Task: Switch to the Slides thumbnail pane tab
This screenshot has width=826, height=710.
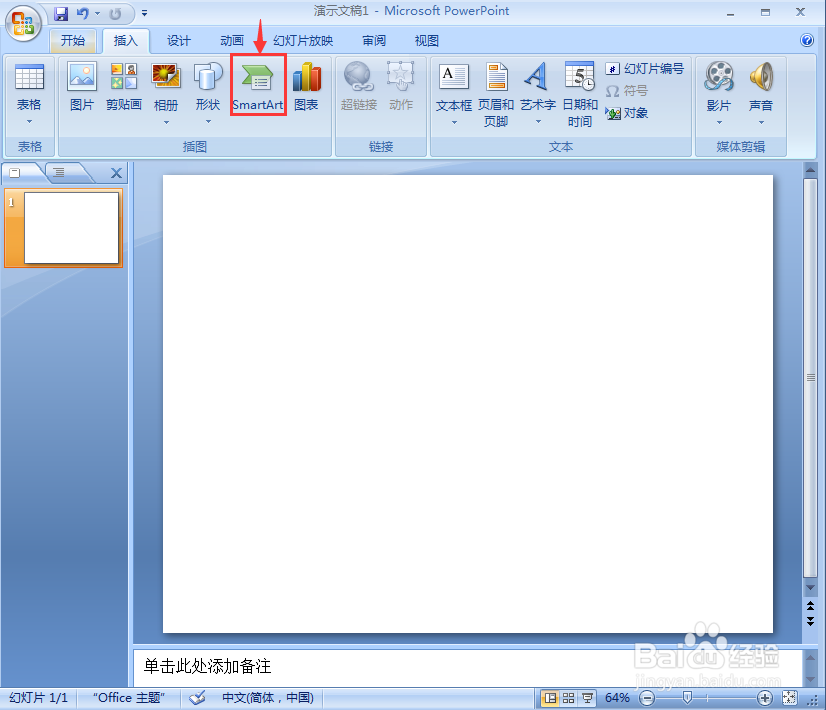Action: click(x=16, y=173)
